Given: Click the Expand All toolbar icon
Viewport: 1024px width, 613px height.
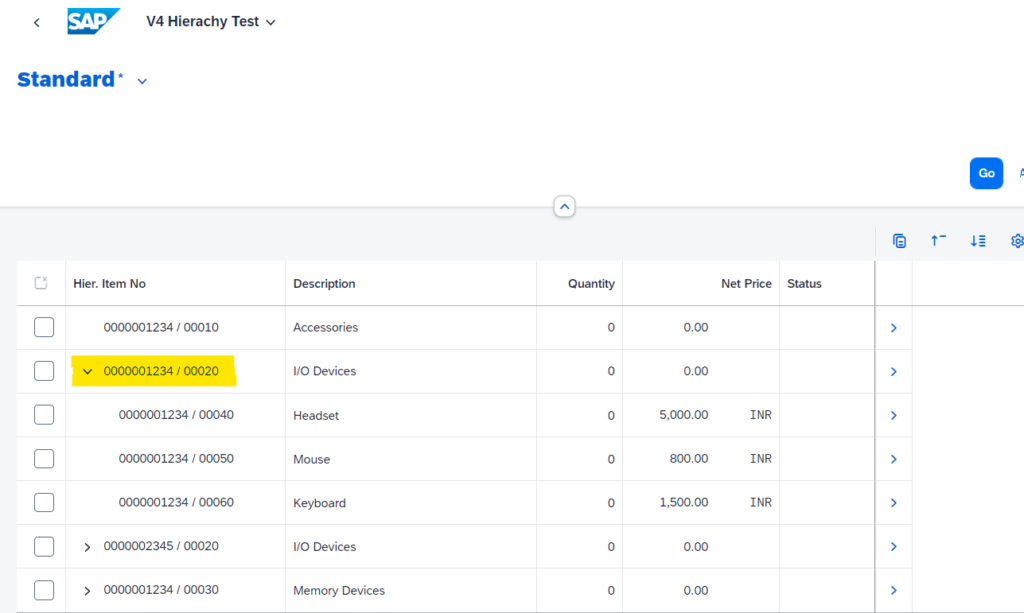Looking at the screenshot, I should point(978,241).
